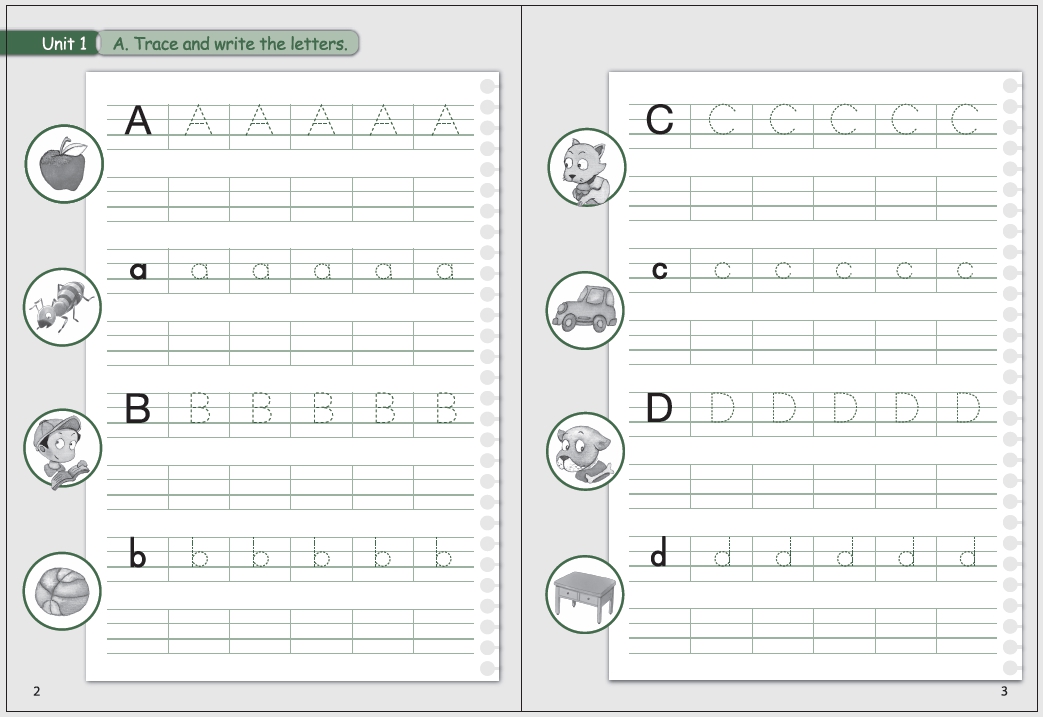The width and height of the screenshot is (1043, 717).
Task: Click the toy car picture
Action: pyautogui.click(x=587, y=310)
